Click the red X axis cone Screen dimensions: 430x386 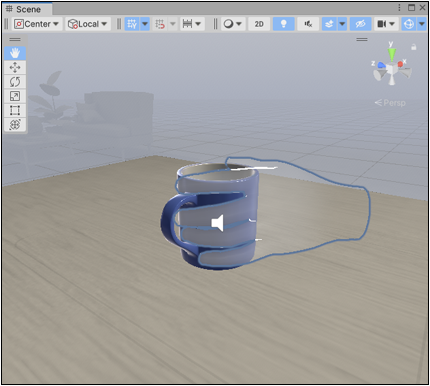pos(401,64)
